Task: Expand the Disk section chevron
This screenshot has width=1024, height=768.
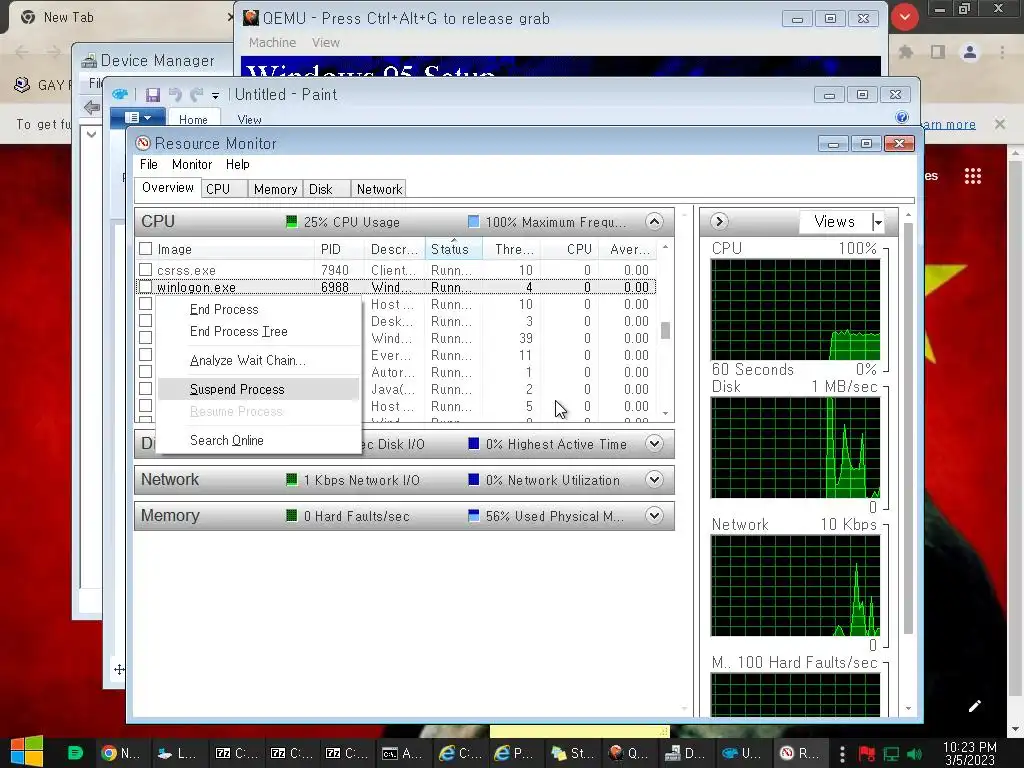Action: [654, 444]
